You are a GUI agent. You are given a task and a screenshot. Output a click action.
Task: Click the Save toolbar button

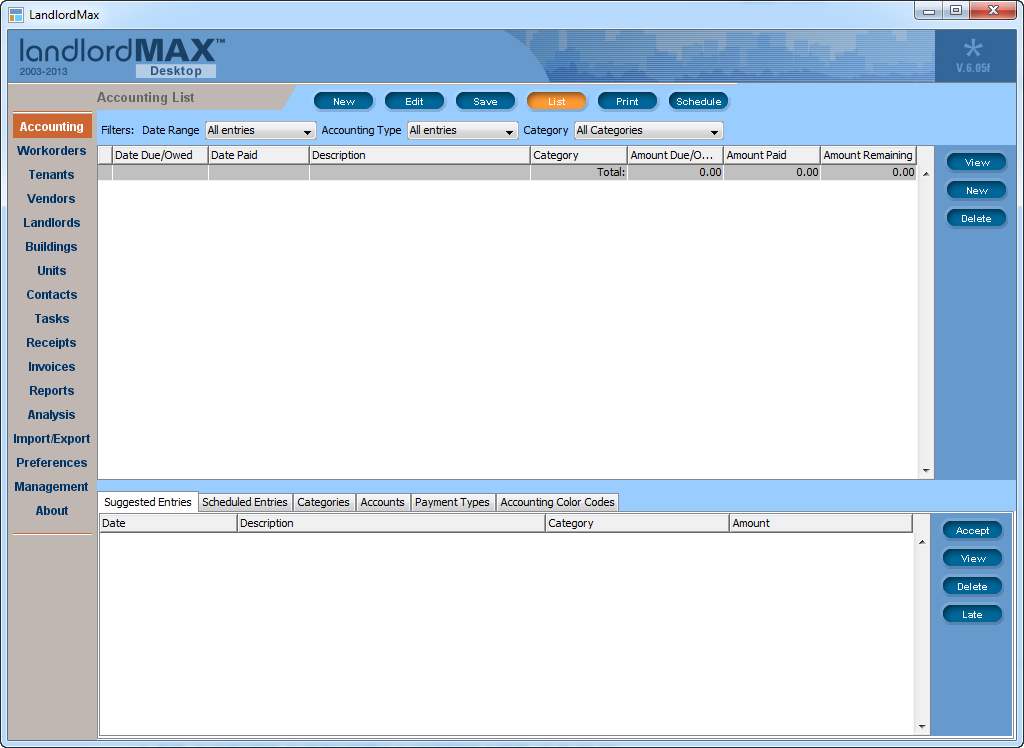[485, 101]
